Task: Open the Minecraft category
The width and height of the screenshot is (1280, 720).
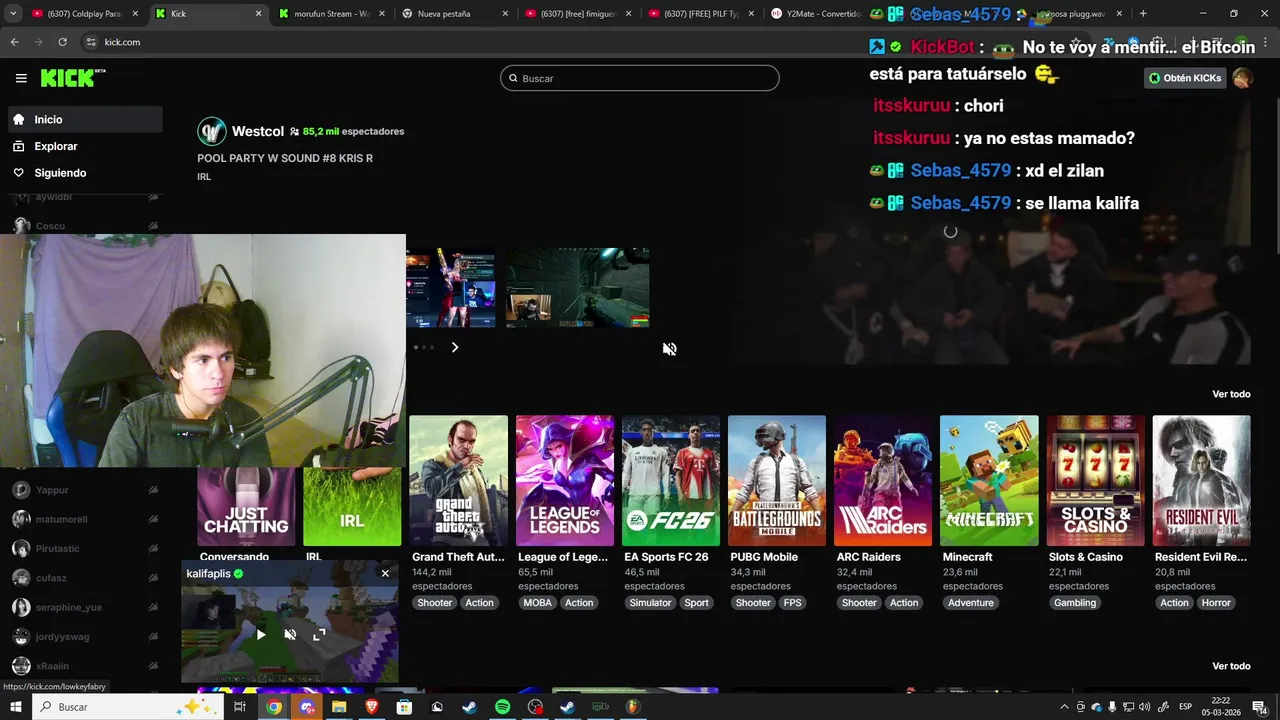Action: pos(988,481)
